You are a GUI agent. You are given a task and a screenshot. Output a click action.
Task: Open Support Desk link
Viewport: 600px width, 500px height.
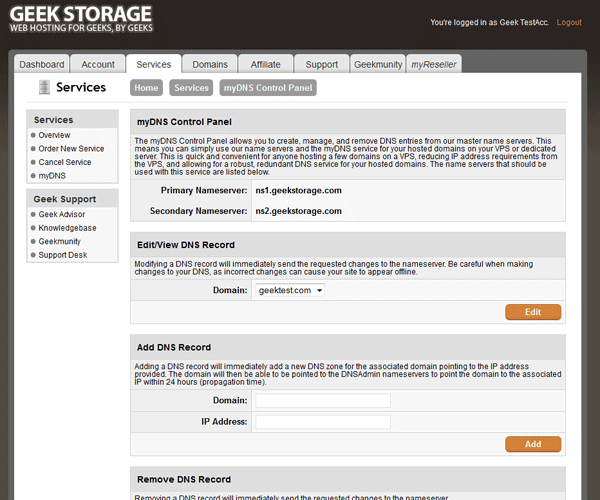(63, 255)
